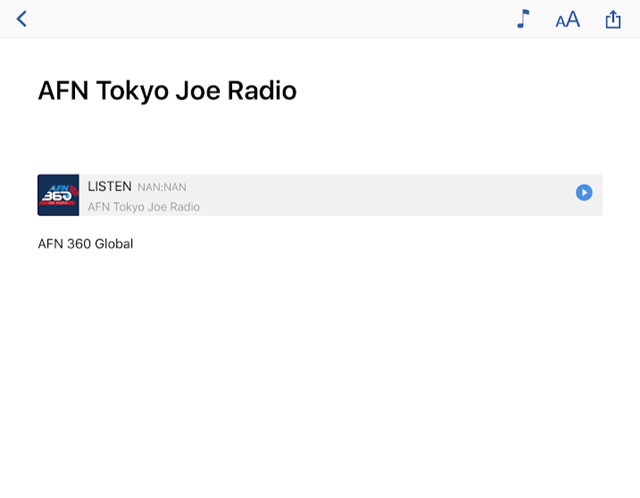Tap the AFN 360 station logo thumbnail
Viewport: 640px width, 498px height.
click(x=58, y=195)
